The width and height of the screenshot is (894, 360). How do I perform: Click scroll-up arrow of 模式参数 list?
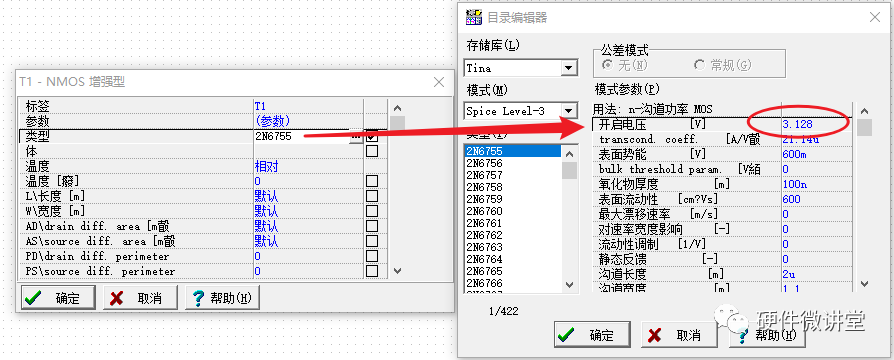tap(864, 111)
